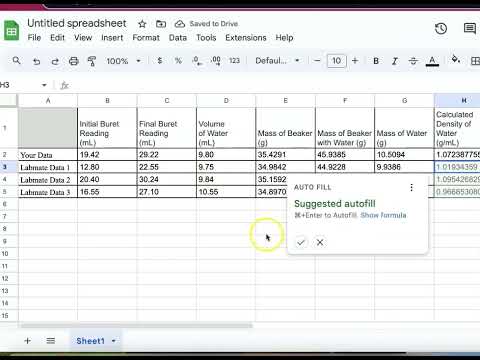
Task: Click the Show formula link
Action: click(383, 215)
